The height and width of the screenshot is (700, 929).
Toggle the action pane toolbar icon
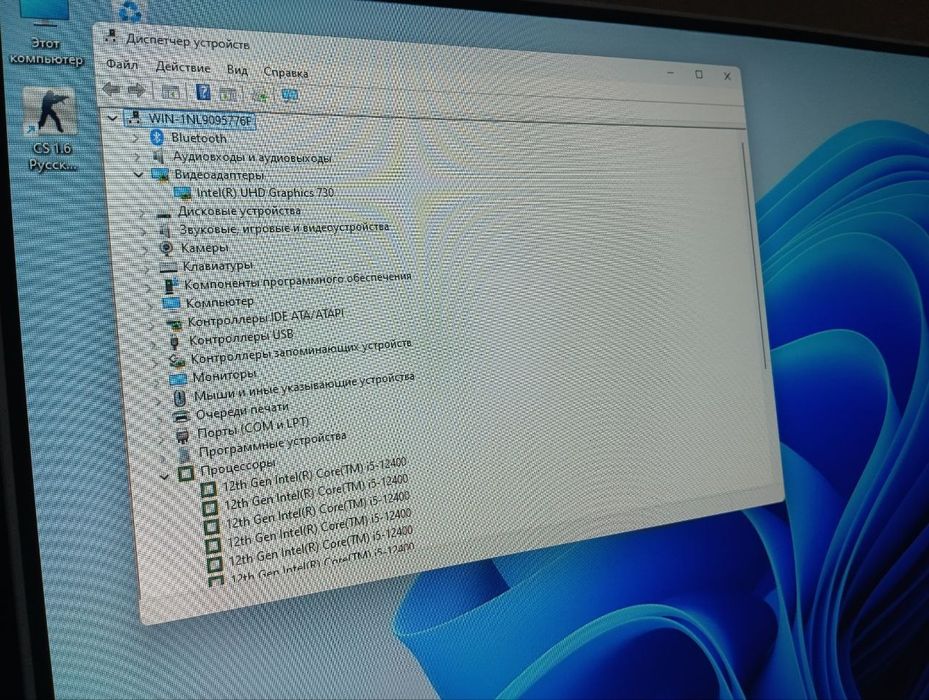pos(228,94)
